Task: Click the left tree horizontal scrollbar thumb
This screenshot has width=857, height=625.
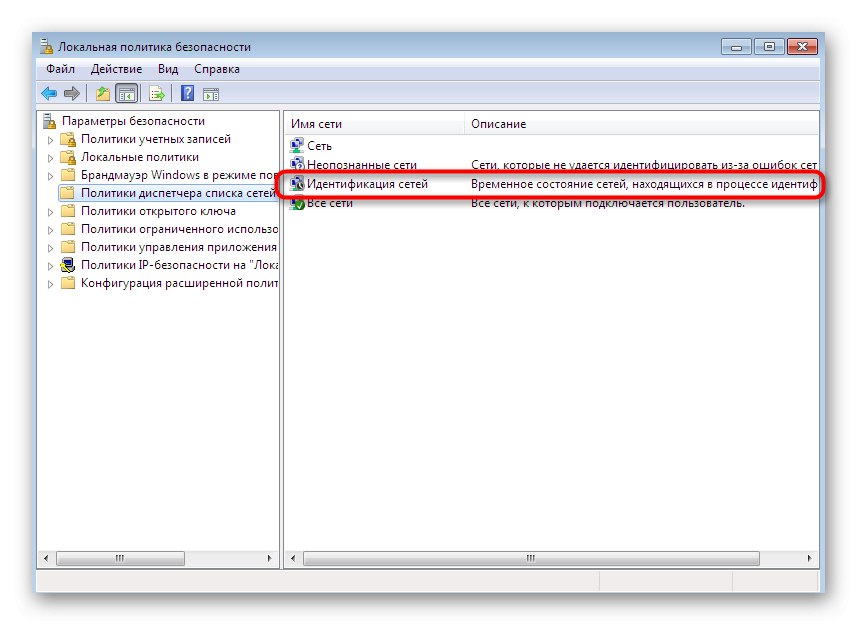Action: [120, 558]
